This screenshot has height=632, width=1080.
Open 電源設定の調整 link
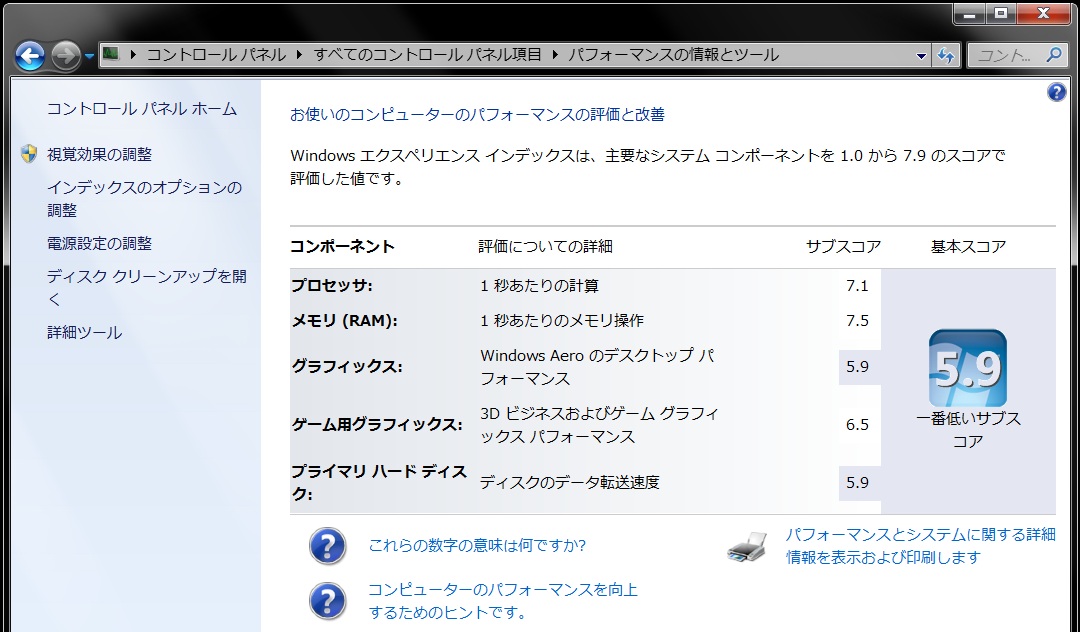pos(99,243)
